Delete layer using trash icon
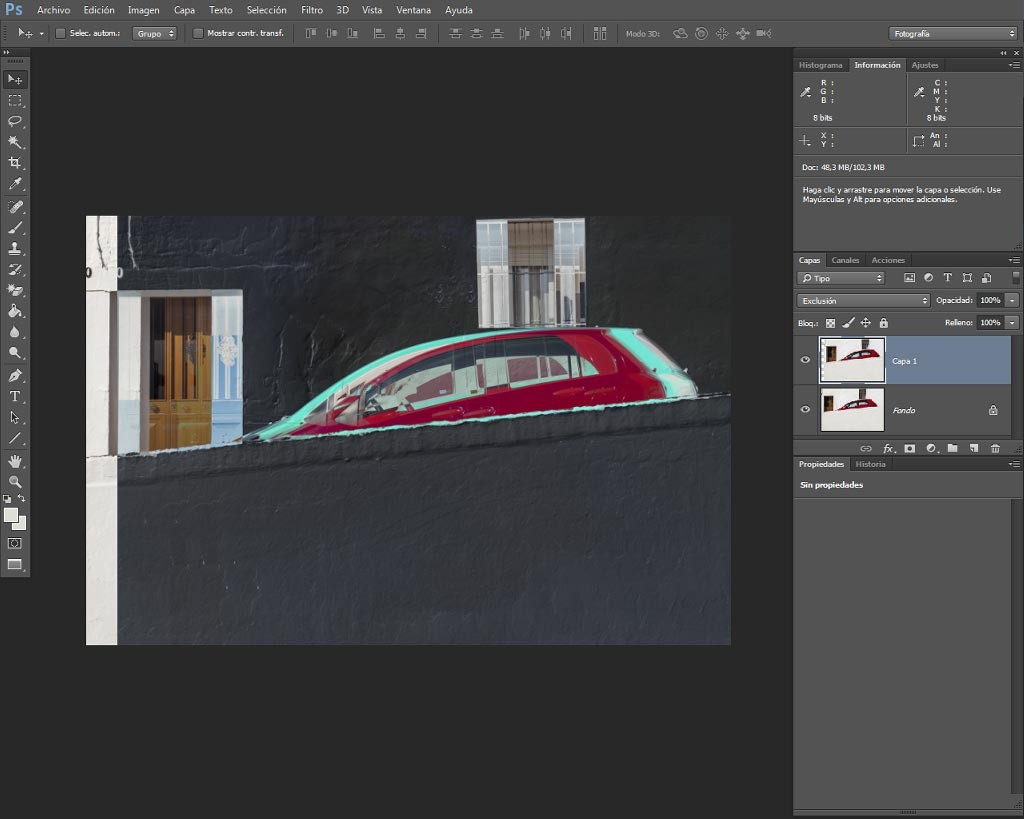Image resolution: width=1024 pixels, height=819 pixels. [x=995, y=448]
